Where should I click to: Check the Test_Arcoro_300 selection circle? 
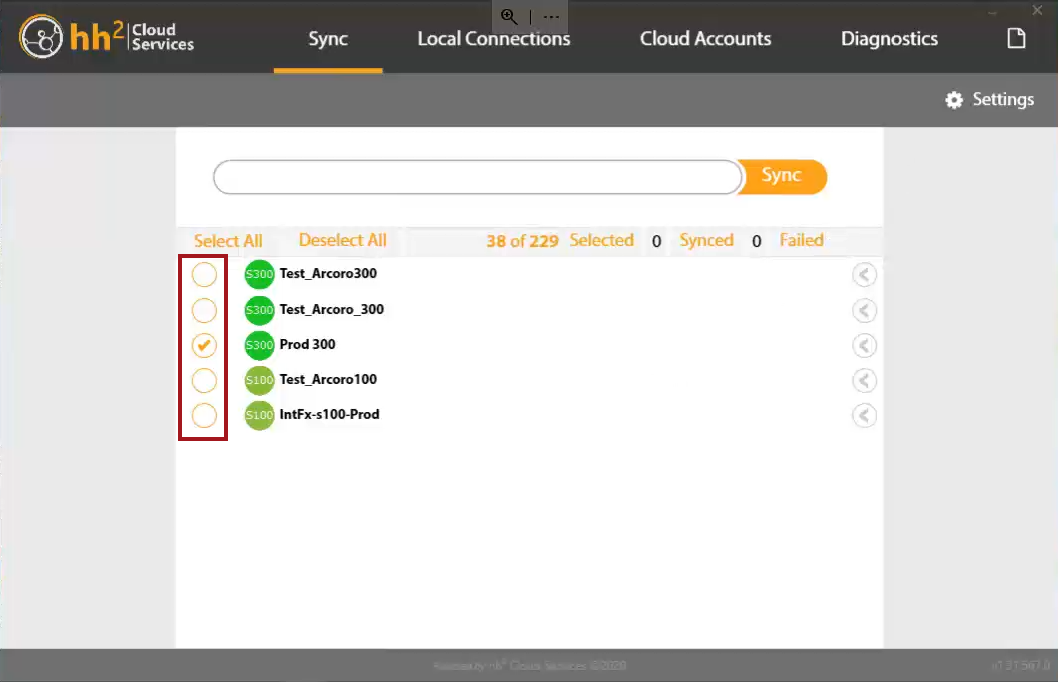click(204, 310)
